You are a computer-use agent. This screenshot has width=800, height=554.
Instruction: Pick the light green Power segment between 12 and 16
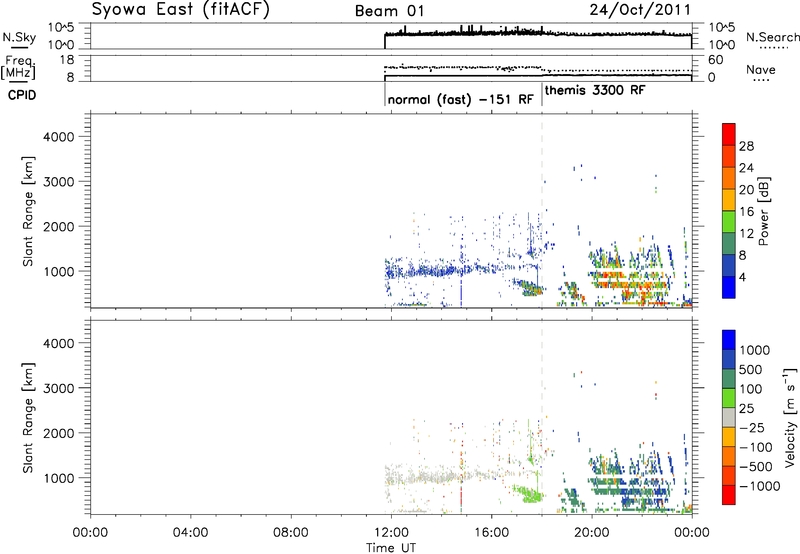point(729,221)
